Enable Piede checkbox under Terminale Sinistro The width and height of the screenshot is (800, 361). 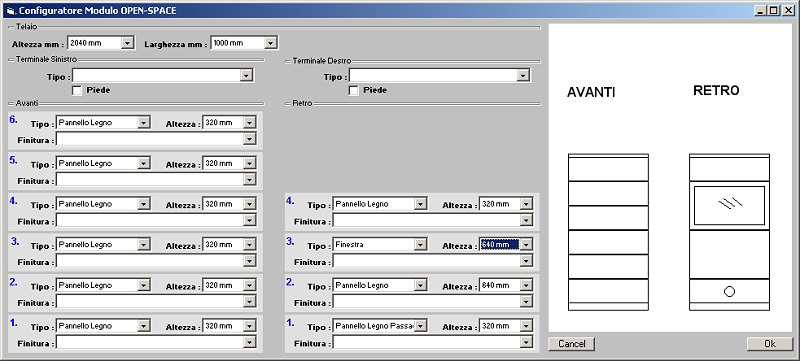pos(77,91)
